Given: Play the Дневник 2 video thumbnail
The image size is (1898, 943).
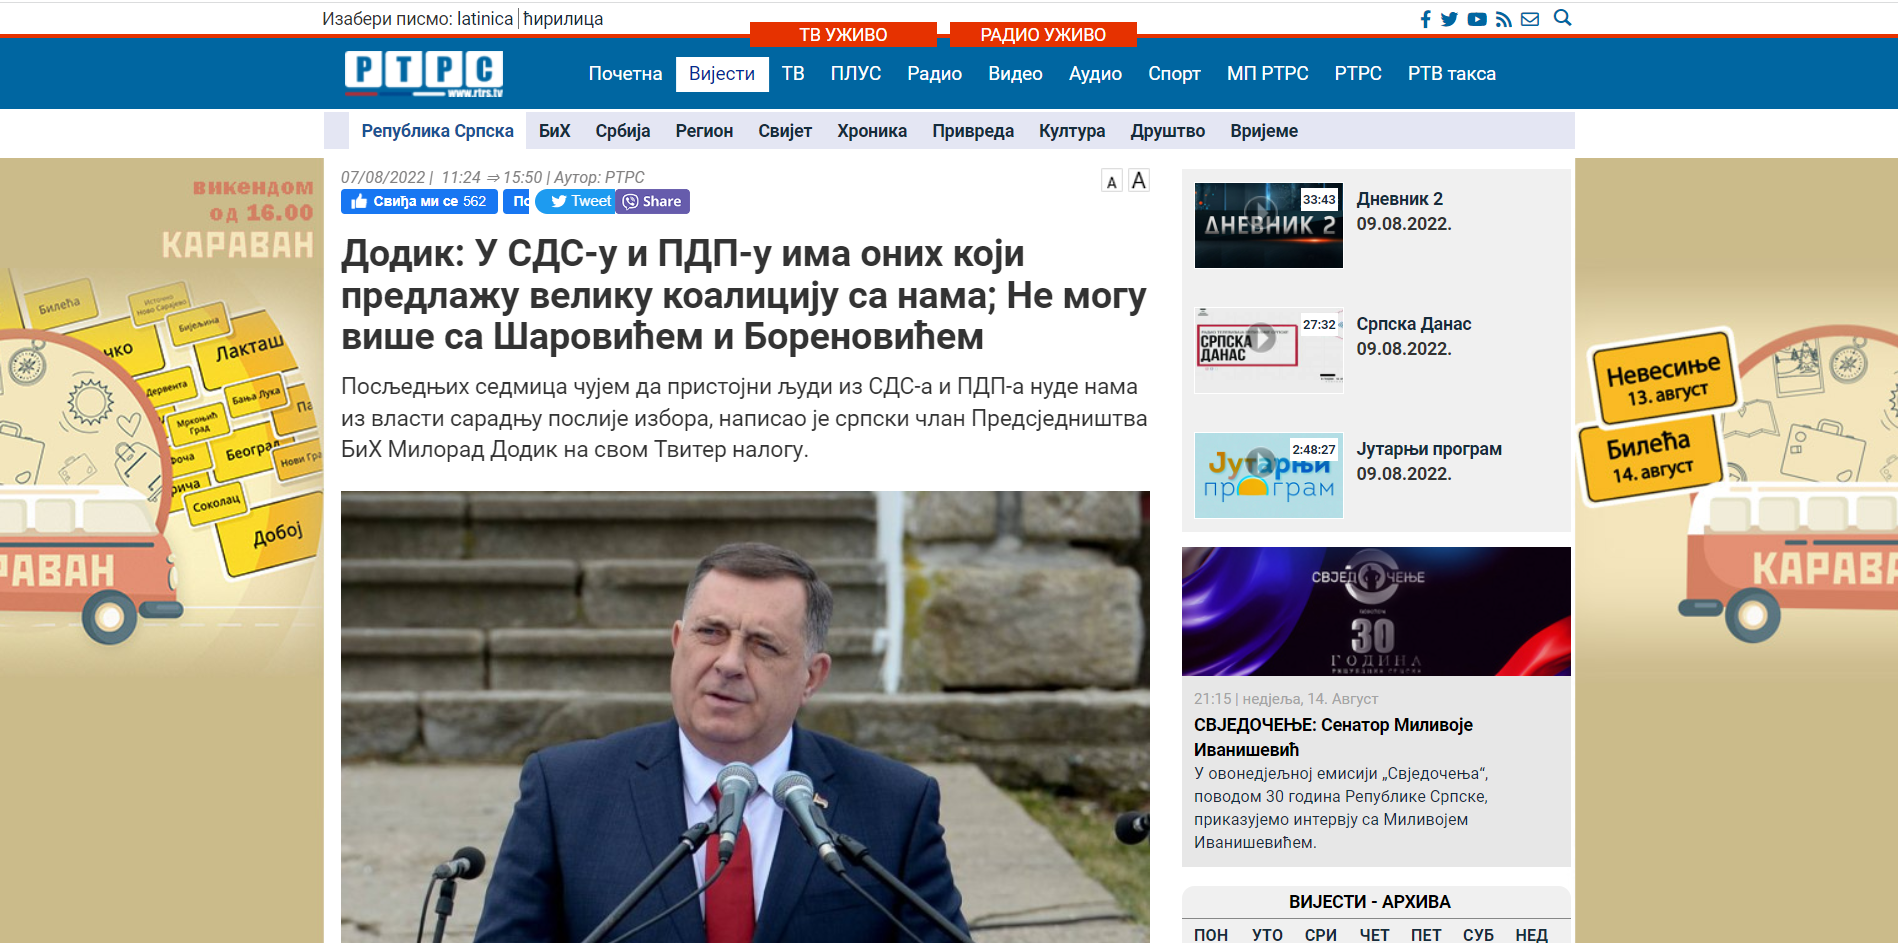Looking at the screenshot, I should pos(1269,225).
